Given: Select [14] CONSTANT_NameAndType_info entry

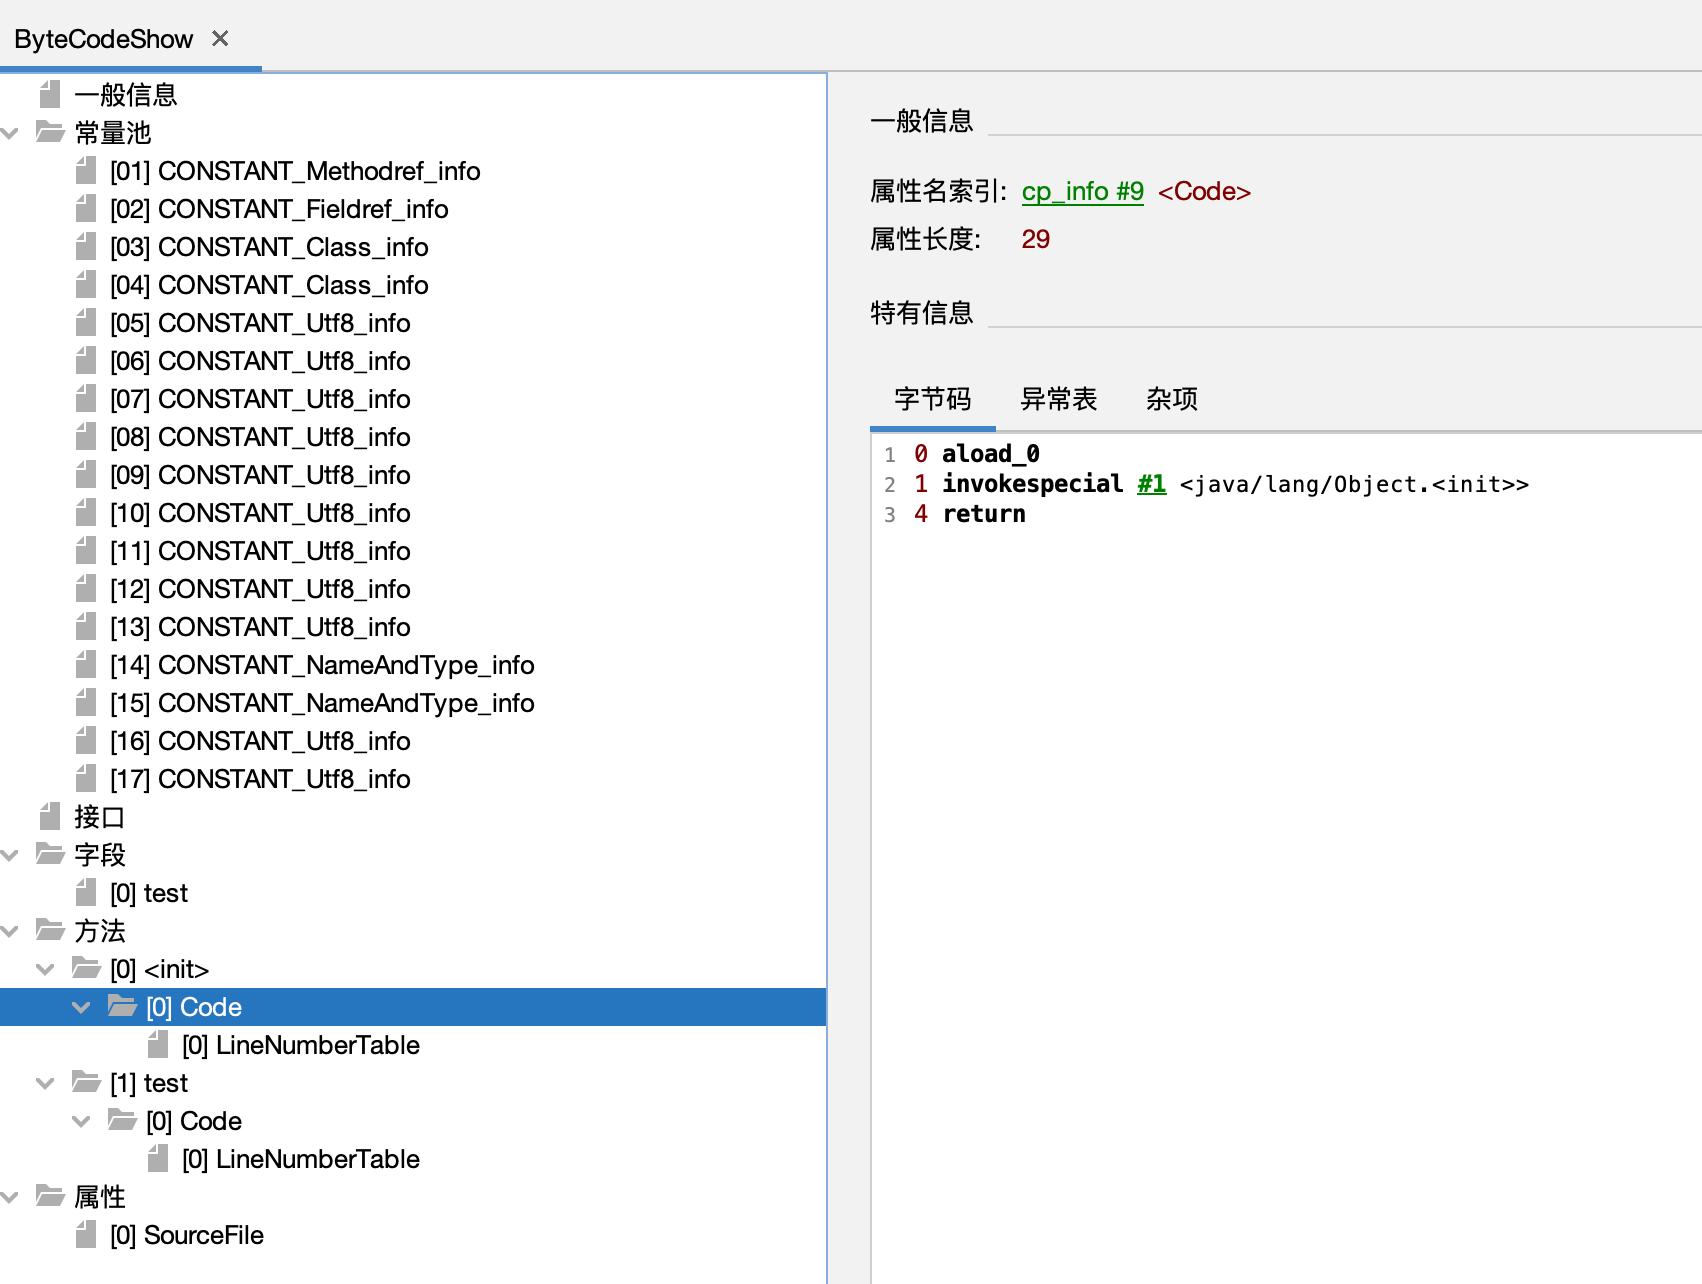Looking at the screenshot, I should coord(345,665).
